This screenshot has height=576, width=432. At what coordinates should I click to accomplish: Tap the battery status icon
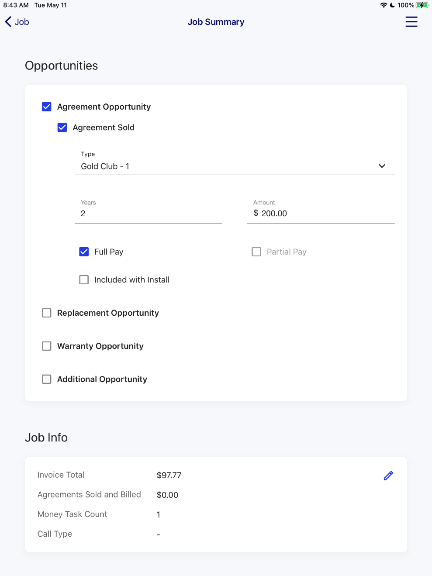pyautogui.click(x=422, y=5)
